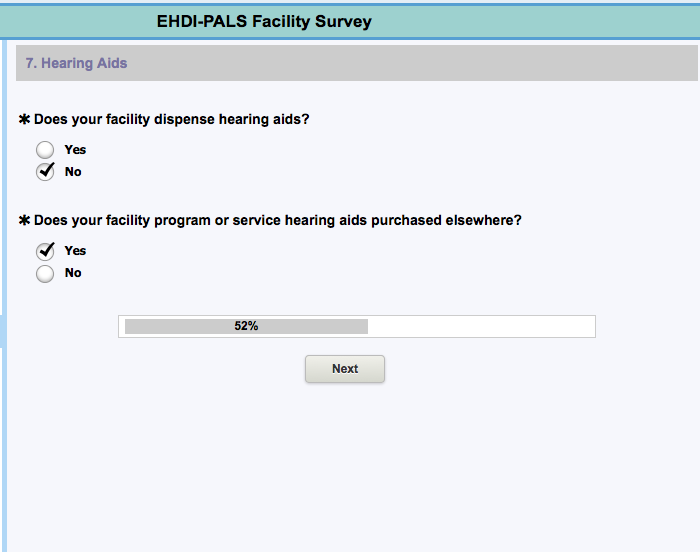700x552 pixels.
Task: Click the '7. Hearing Aids' section header
Action: click(x=77, y=63)
